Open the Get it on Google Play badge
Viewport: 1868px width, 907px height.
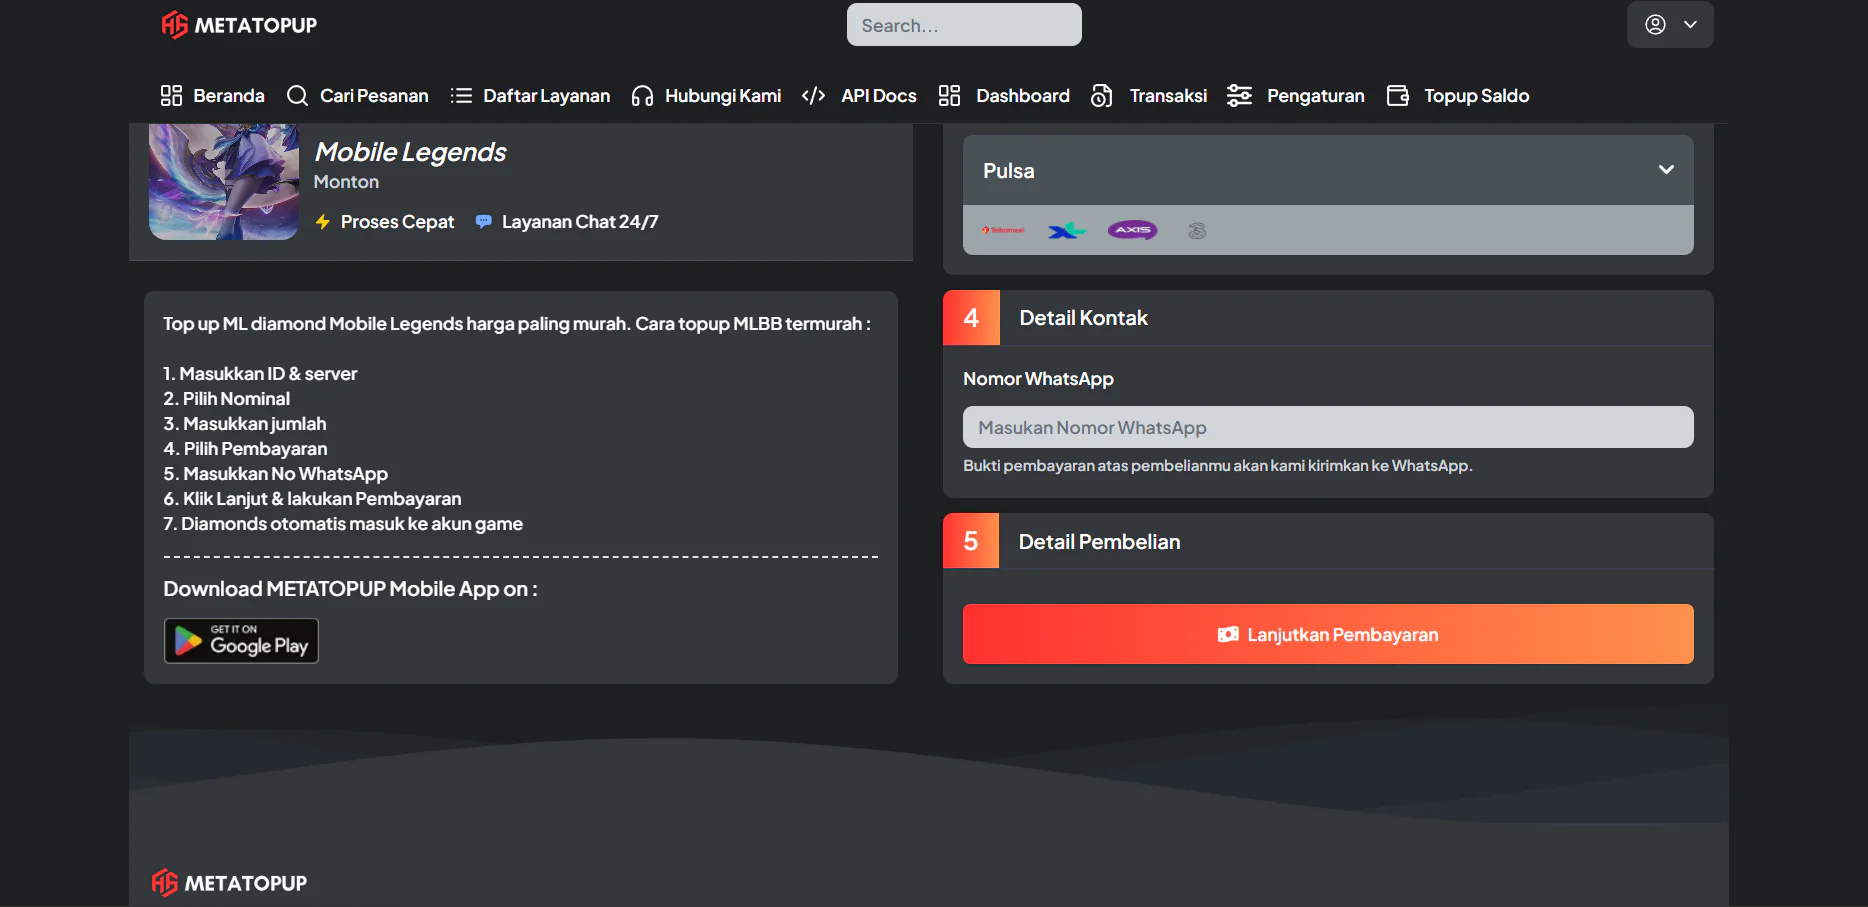click(241, 641)
